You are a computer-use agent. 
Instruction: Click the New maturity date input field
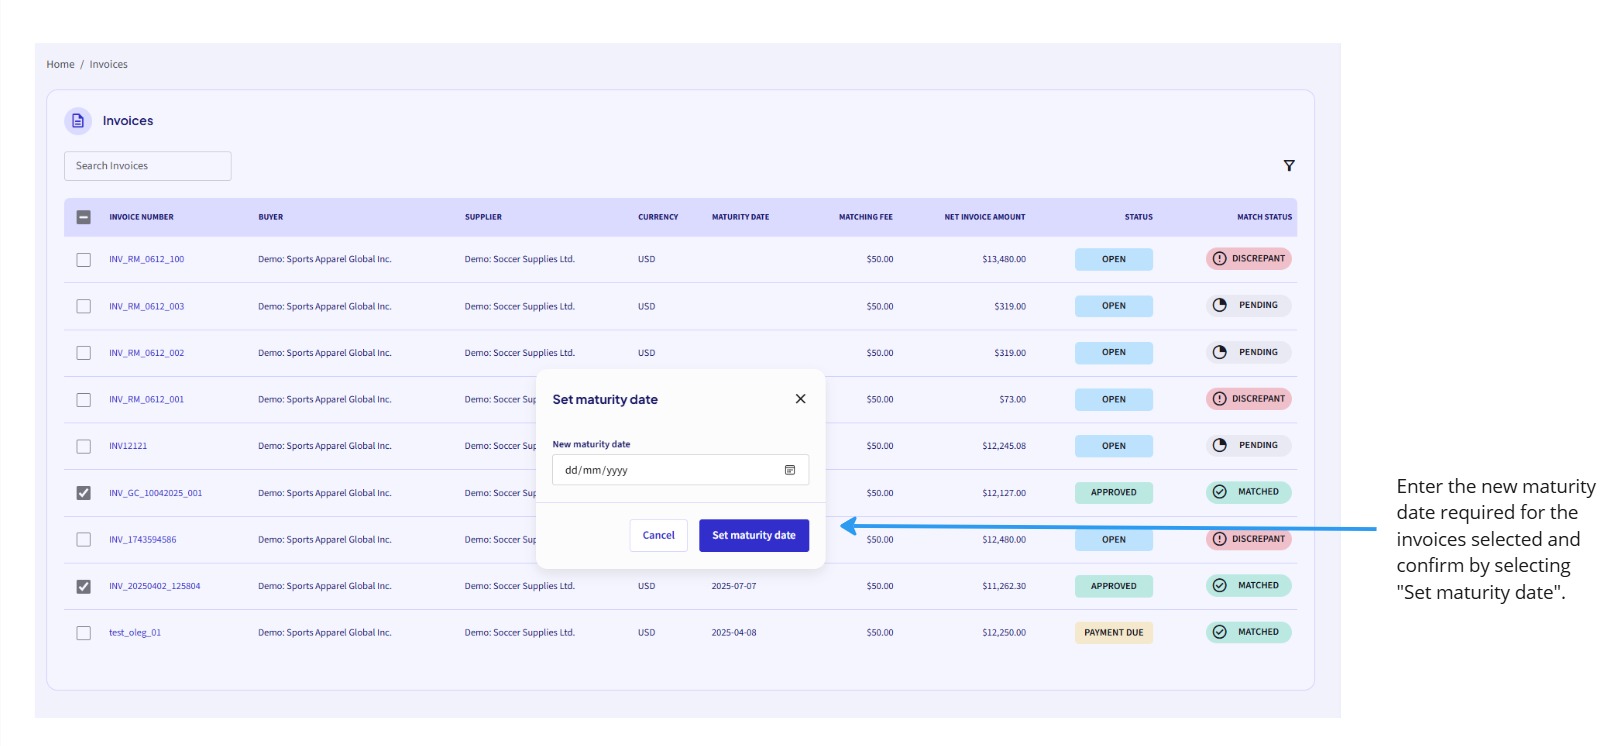pos(680,470)
